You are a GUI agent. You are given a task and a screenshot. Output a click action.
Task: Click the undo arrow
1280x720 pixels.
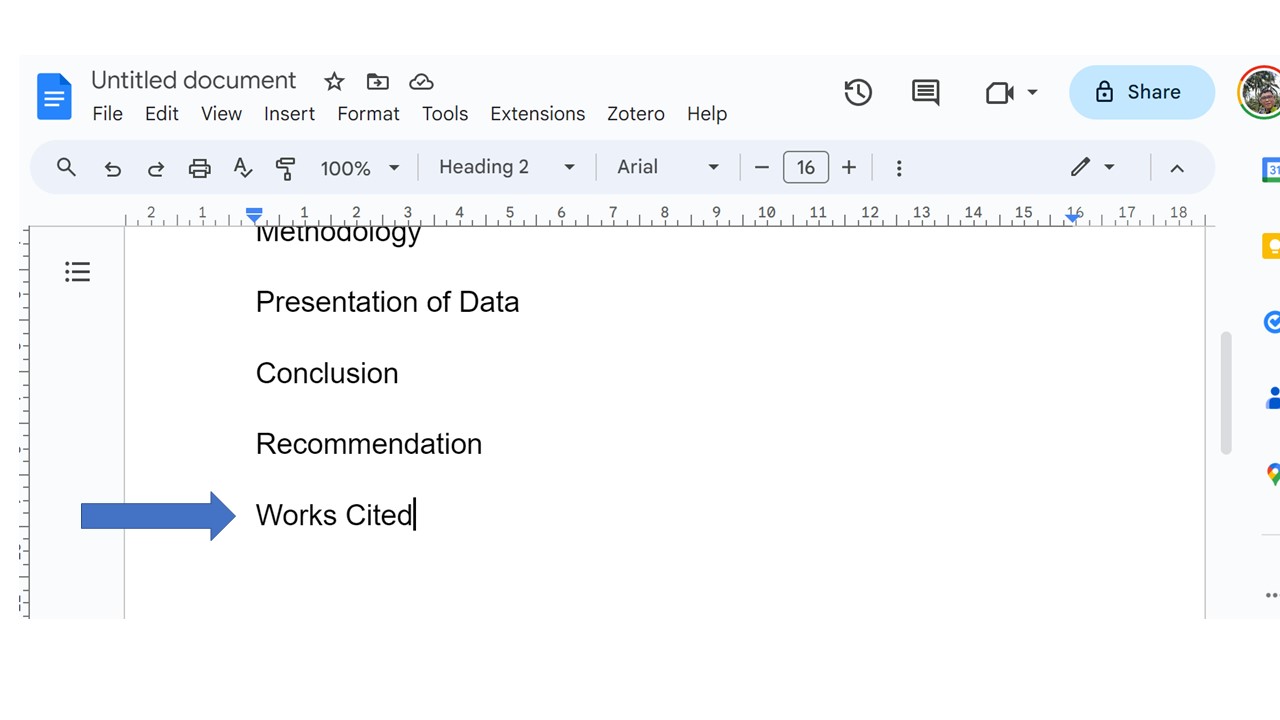coord(113,168)
